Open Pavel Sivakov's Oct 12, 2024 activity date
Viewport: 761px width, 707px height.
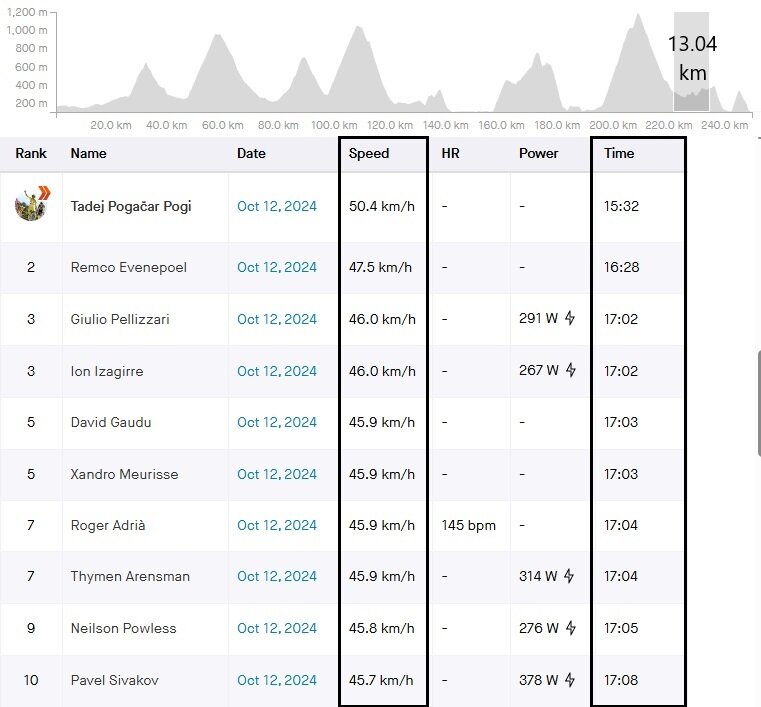coord(277,681)
